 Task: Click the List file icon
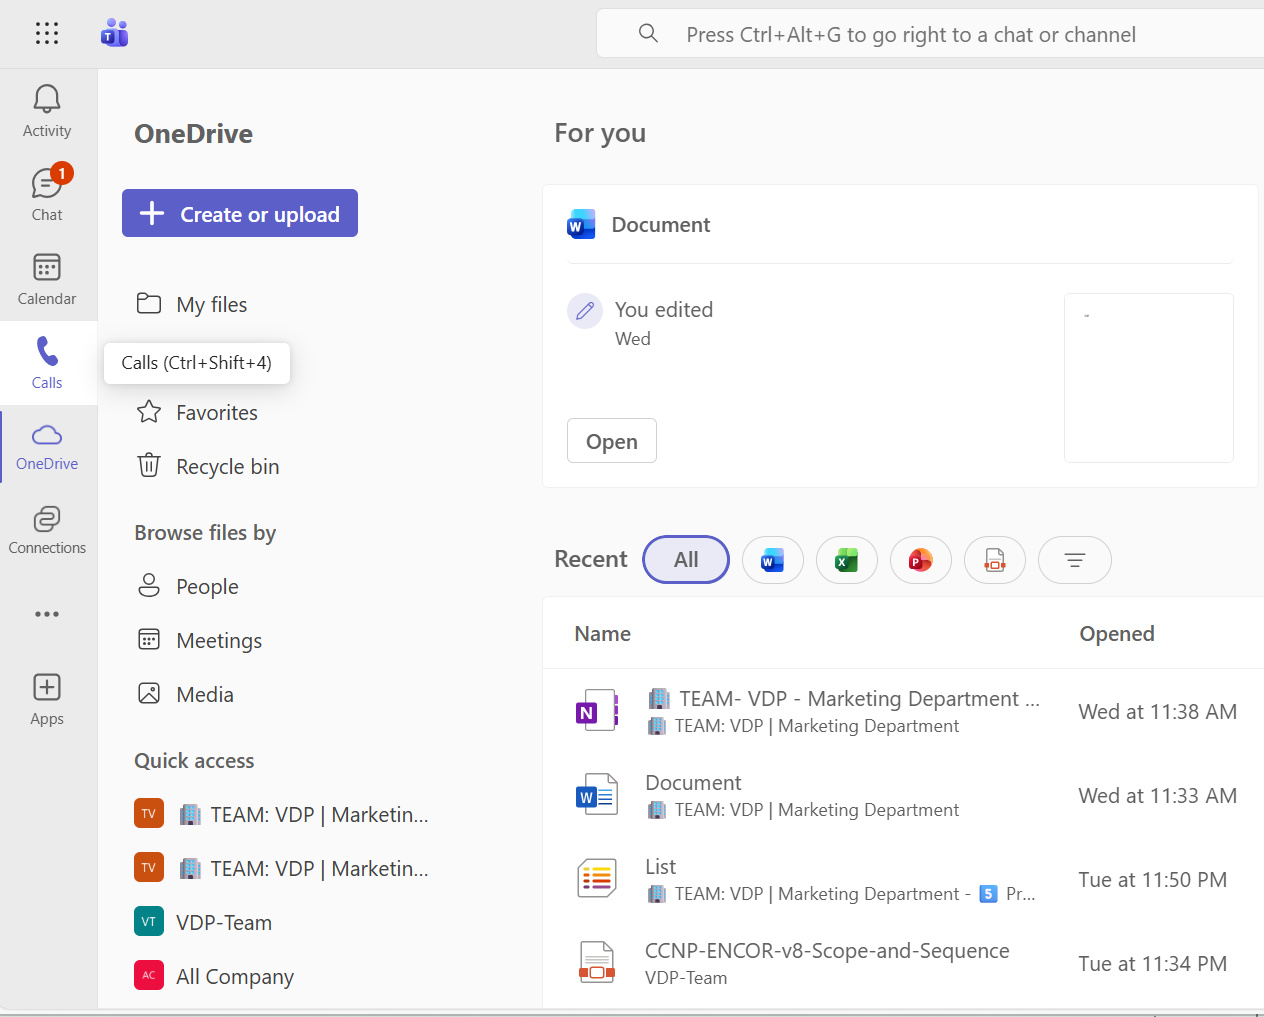598,879
